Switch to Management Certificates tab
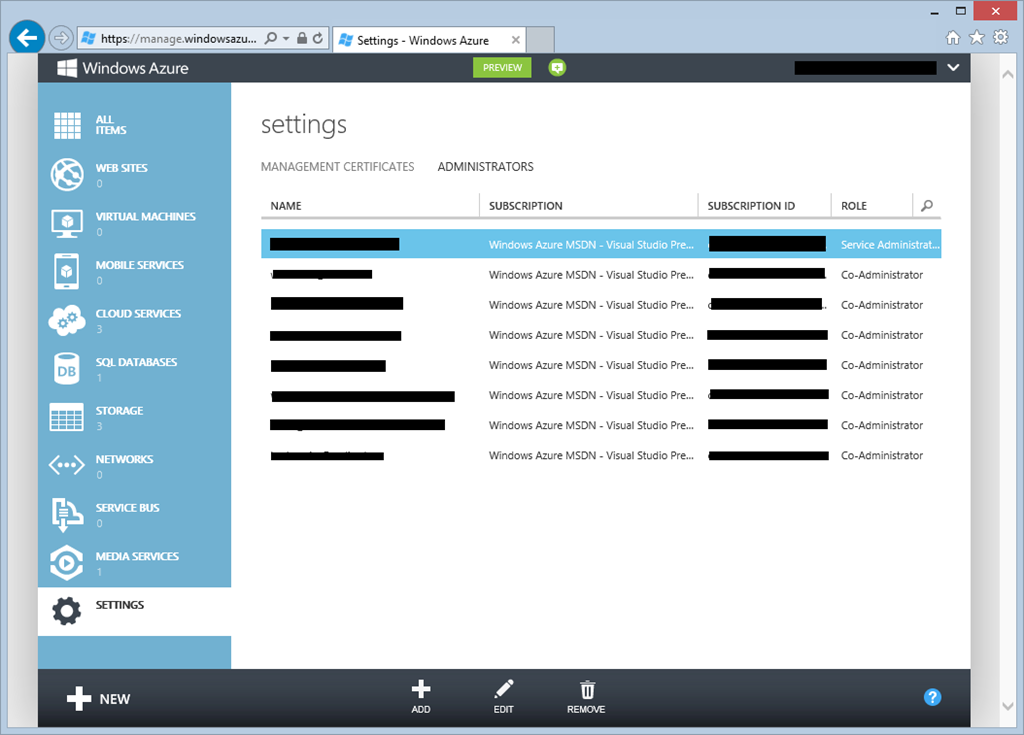The width and height of the screenshot is (1024, 735). coord(337,167)
